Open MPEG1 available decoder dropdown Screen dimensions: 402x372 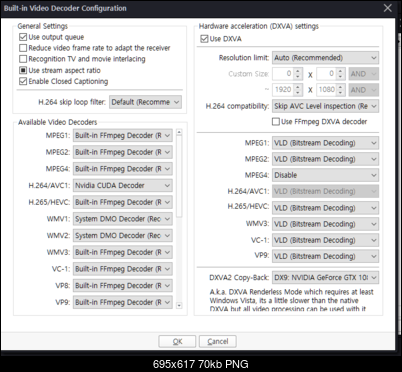coord(123,135)
